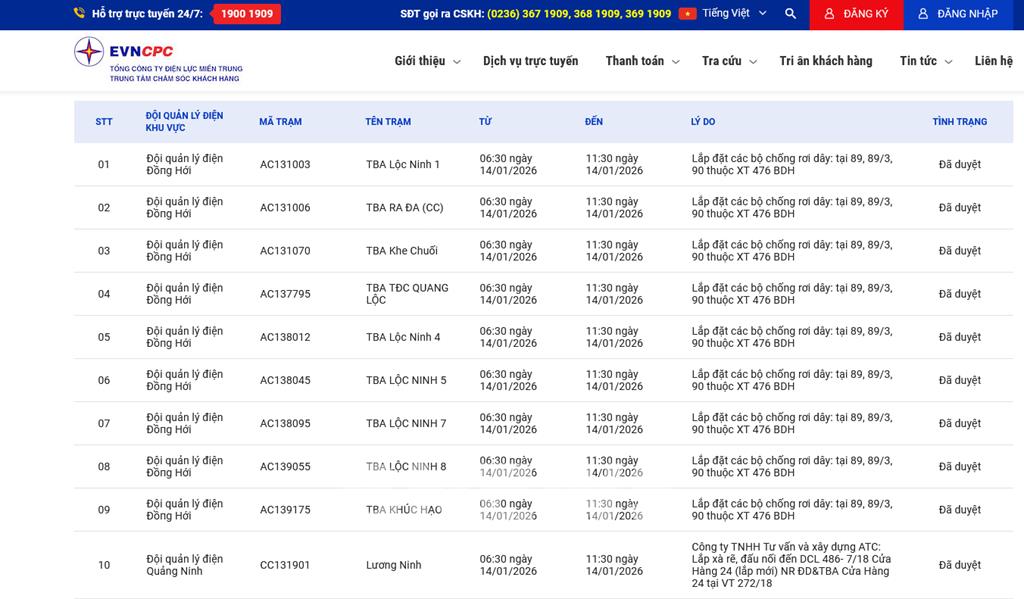Expand the Tin tức dropdown menu
Image resolution: width=1024 pixels, height=599 pixels.
(926, 61)
